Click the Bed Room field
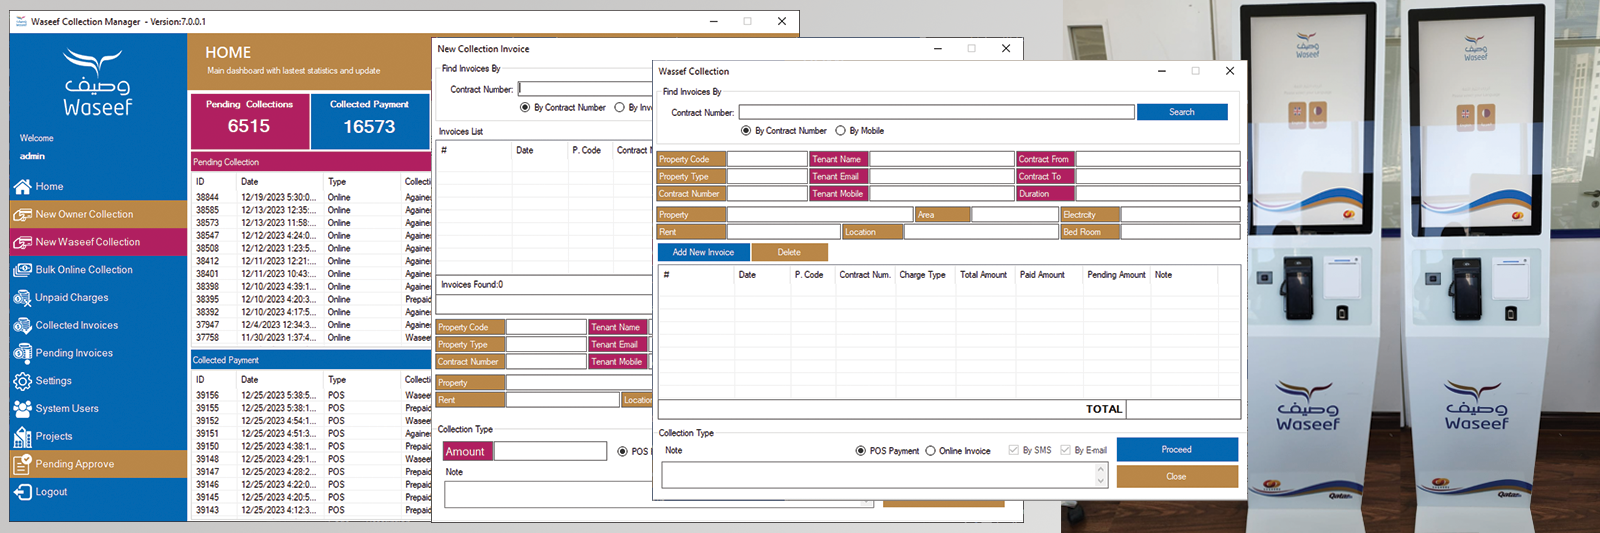Screen dimensions: 1600x533 [1180, 232]
